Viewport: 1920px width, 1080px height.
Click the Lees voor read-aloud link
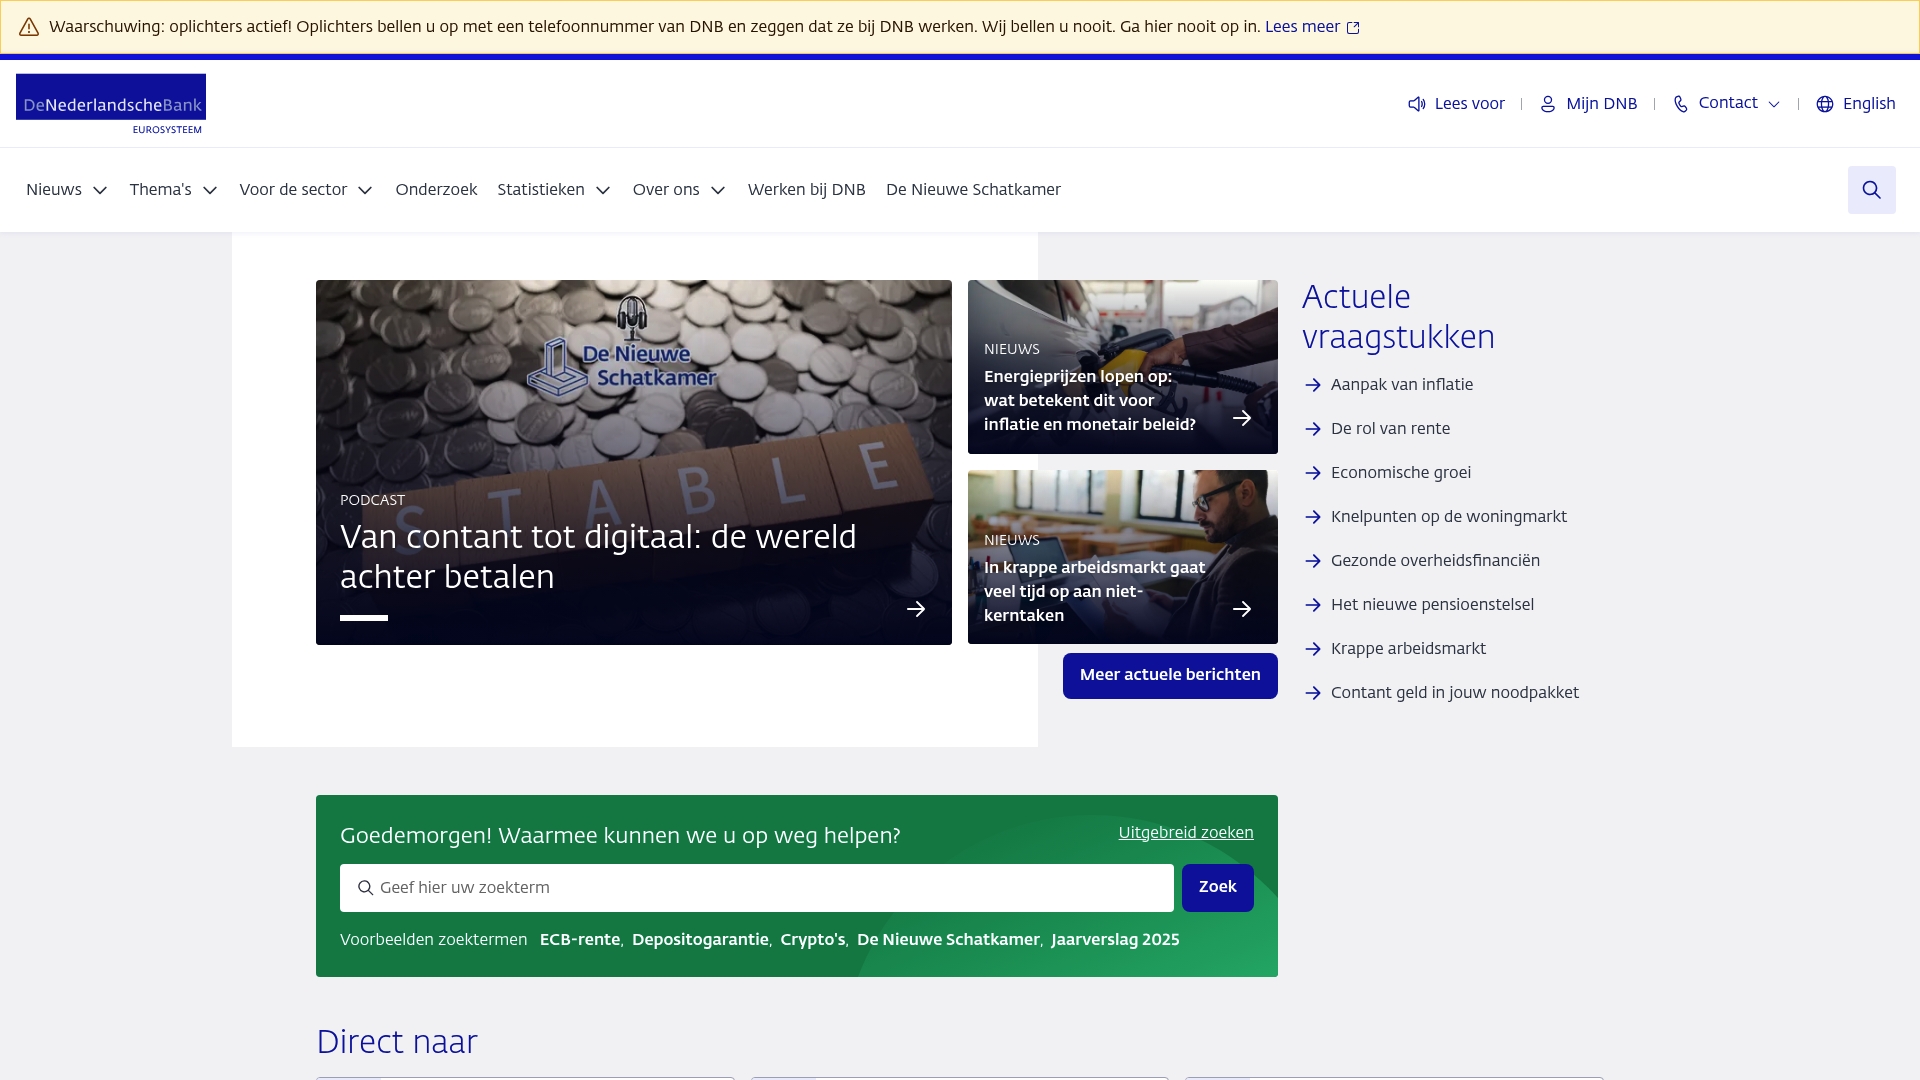1469,104
